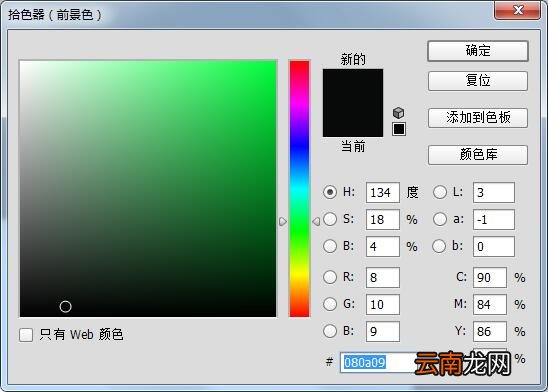Select the S saturation radio button
The image size is (548, 392).
(x=330, y=219)
